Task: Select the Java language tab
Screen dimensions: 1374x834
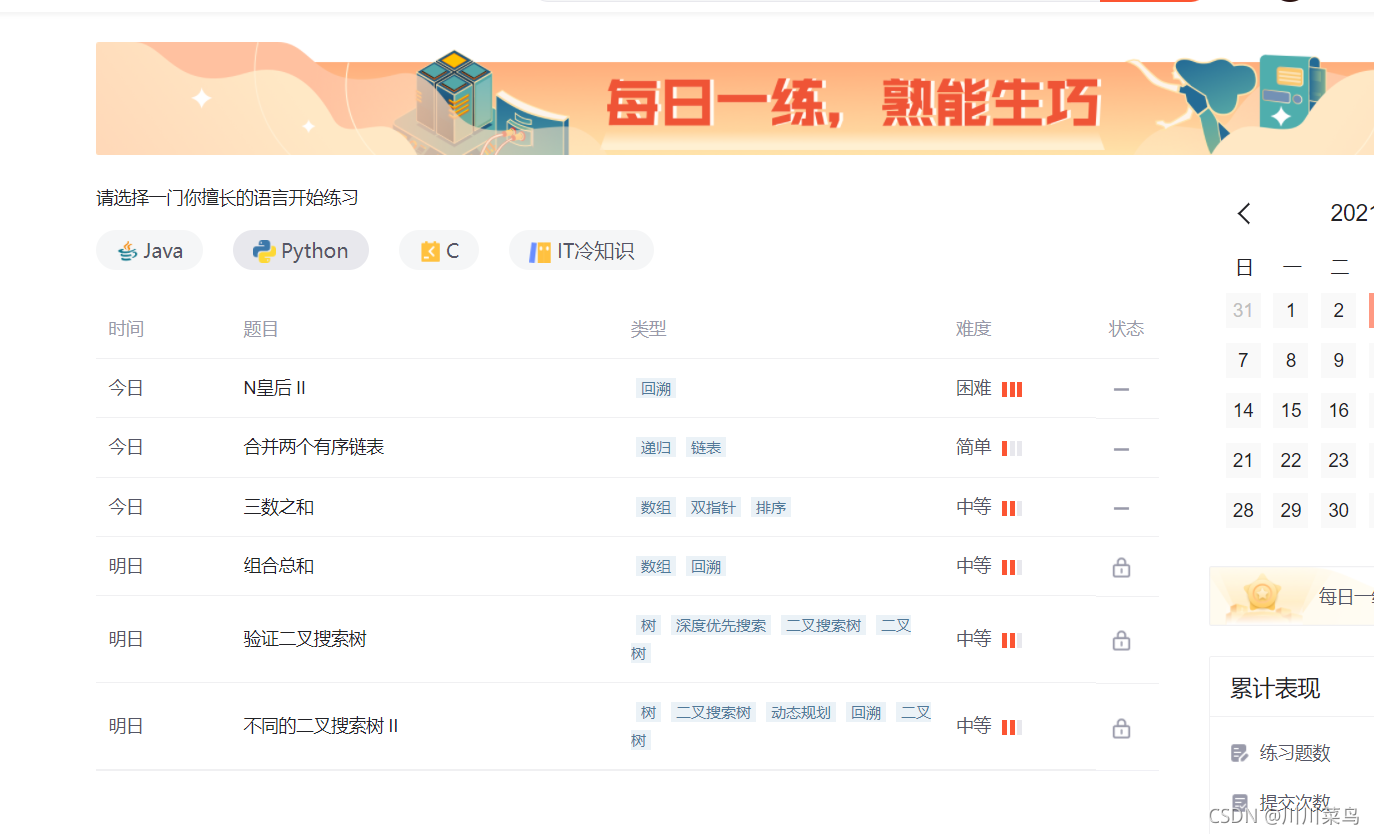Action: [149, 250]
